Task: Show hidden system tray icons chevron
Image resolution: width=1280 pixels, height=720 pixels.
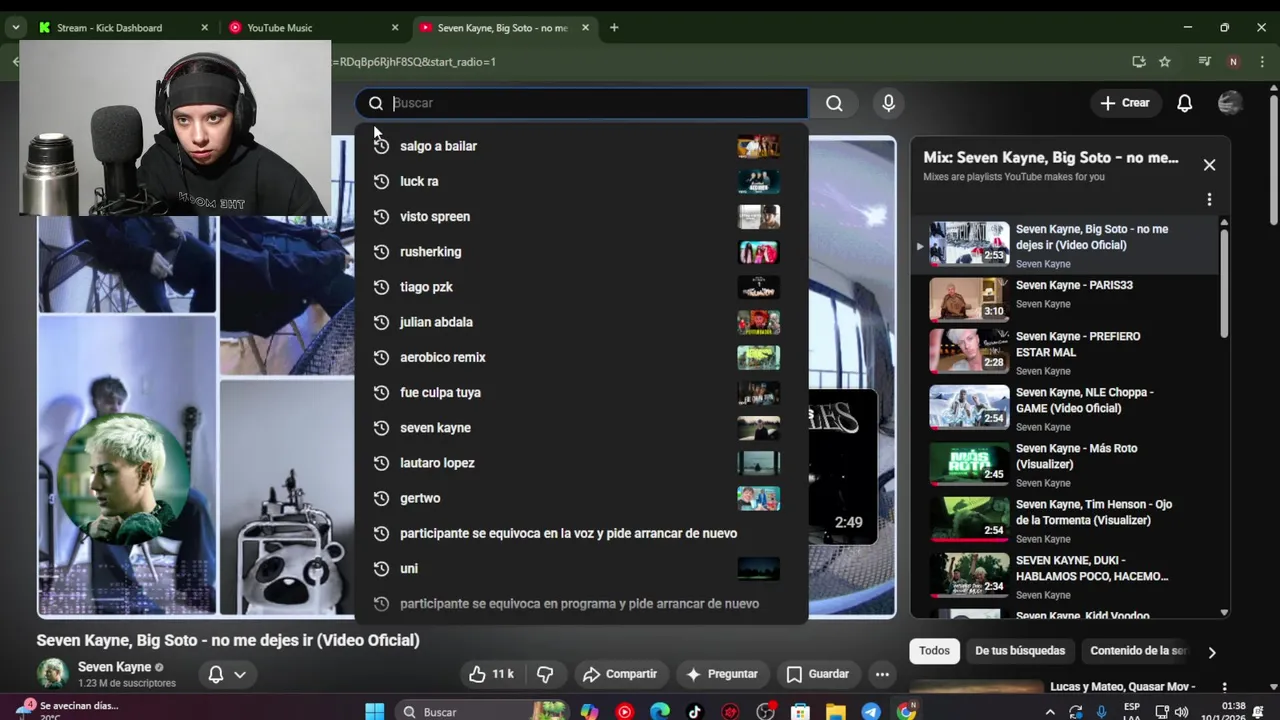Action: 1050,712
